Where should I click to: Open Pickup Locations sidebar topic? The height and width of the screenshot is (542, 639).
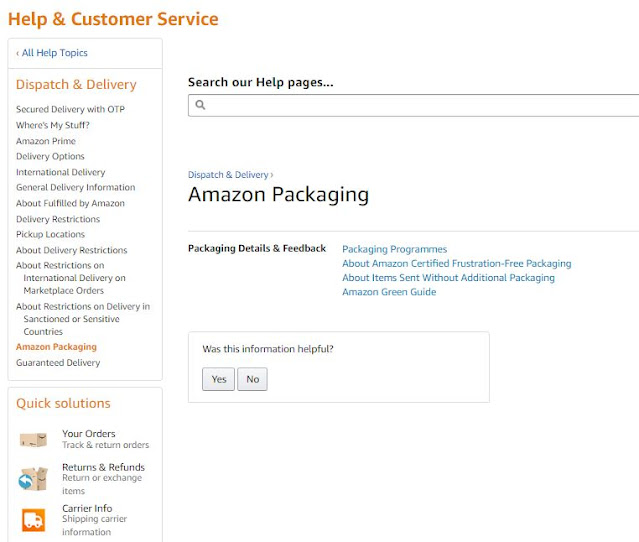[x=50, y=234]
